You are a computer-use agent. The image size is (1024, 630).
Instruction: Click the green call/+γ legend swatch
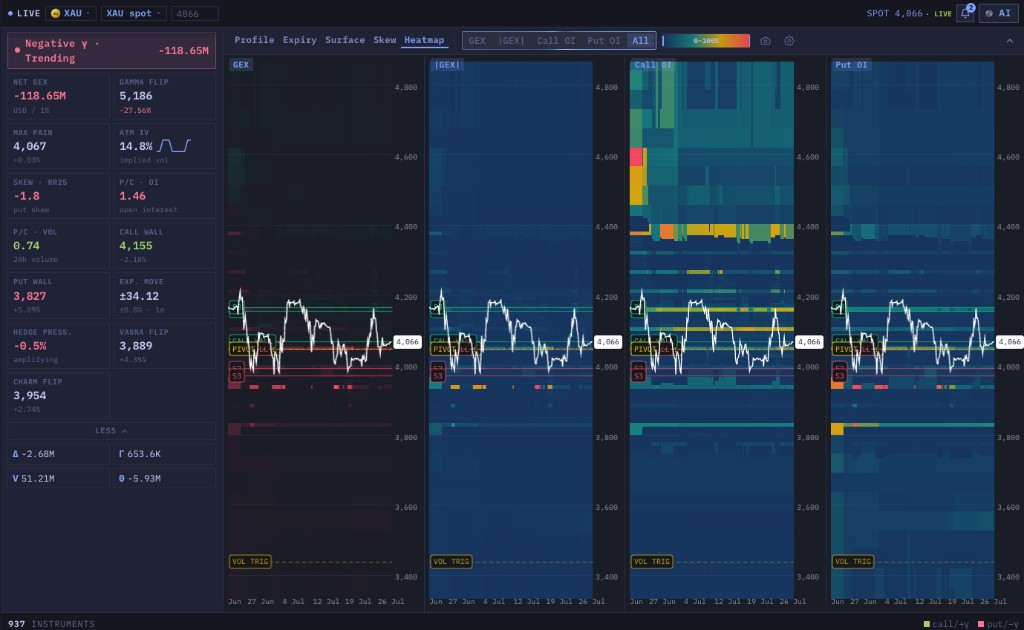(927, 625)
